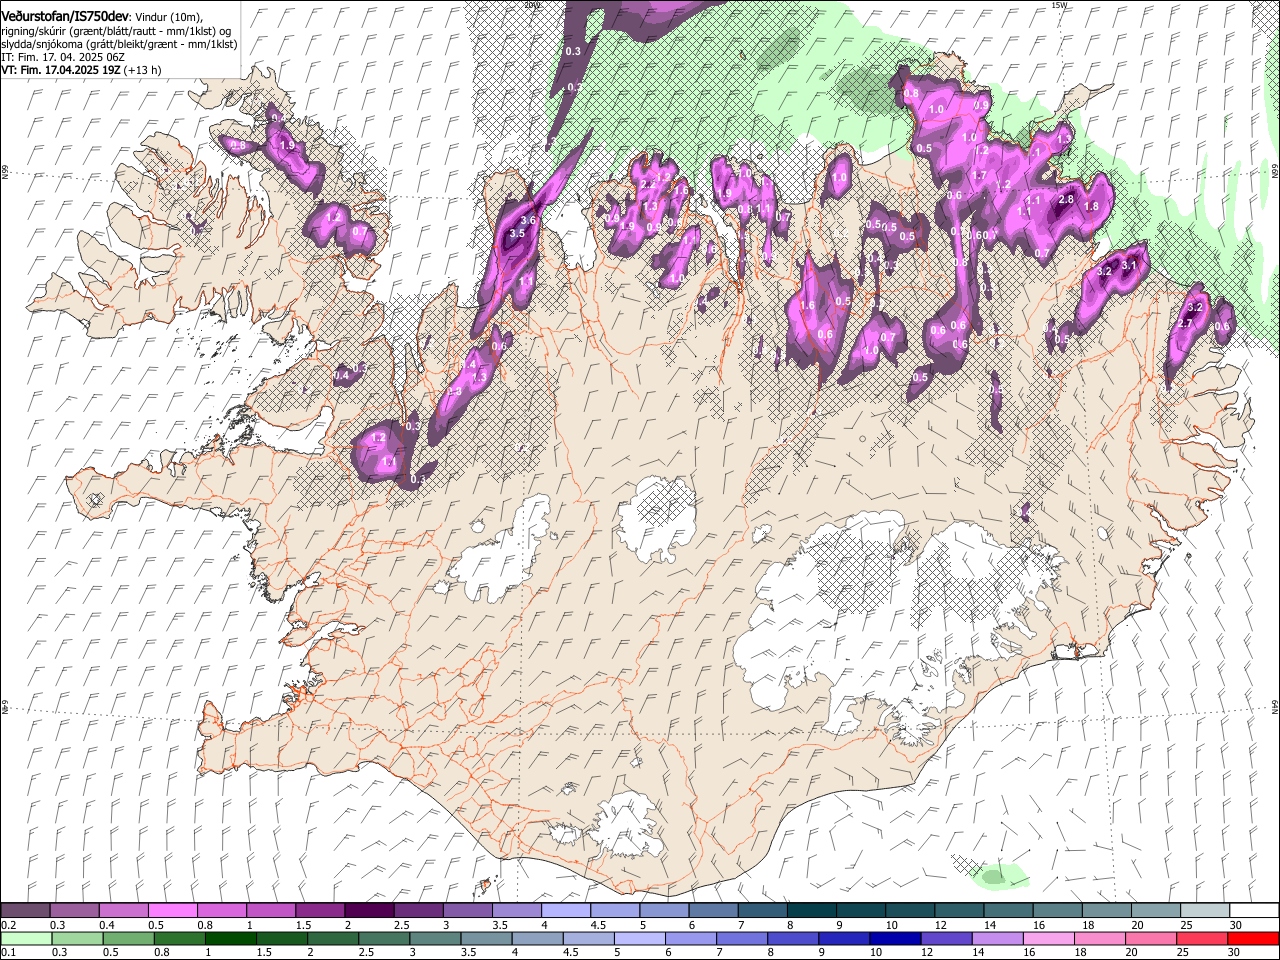Click the '15W' longitude label at the top
The image size is (1280, 960).
coord(1060,5)
